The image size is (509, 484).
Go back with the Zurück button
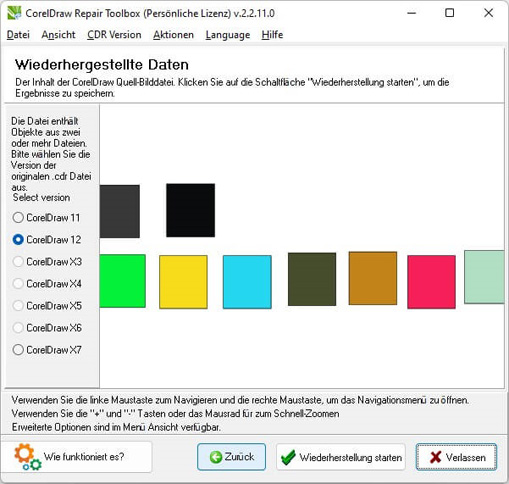coord(231,457)
